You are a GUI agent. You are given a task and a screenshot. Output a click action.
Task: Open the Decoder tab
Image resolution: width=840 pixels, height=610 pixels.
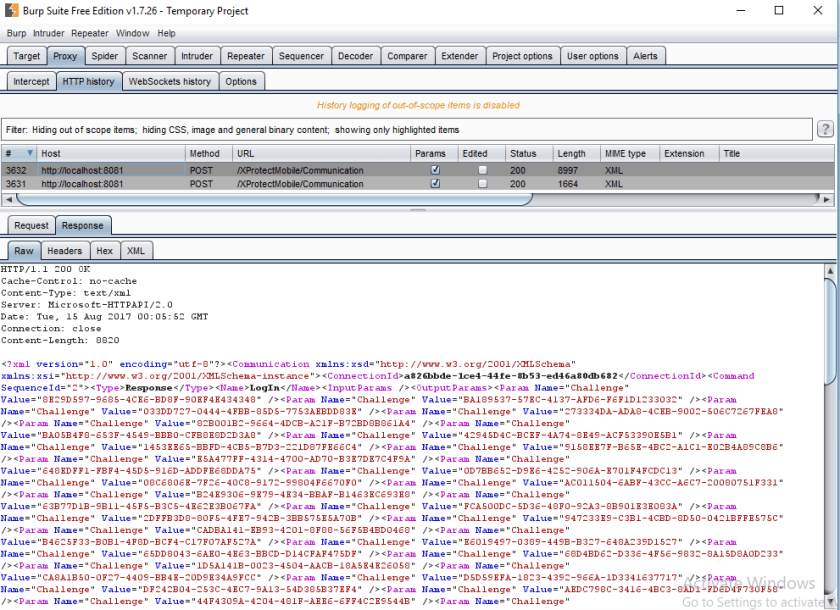pyautogui.click(x=355, y=57)
